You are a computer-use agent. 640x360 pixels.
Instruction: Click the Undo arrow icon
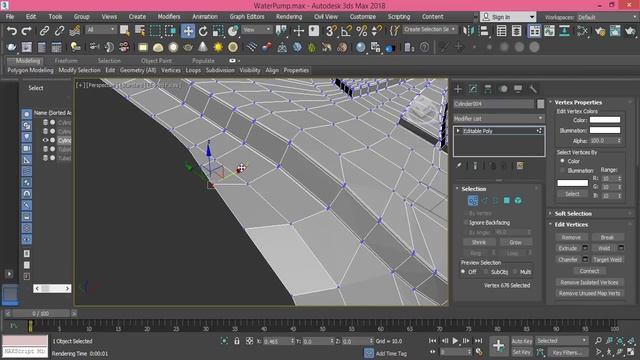tap(12, 31)
